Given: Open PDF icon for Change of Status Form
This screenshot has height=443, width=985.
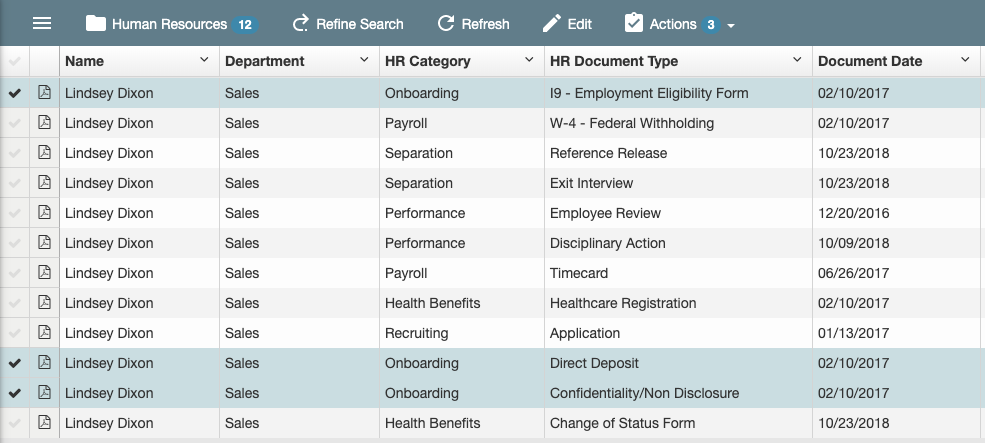Looking at the screenshot, I should [44, 423].
